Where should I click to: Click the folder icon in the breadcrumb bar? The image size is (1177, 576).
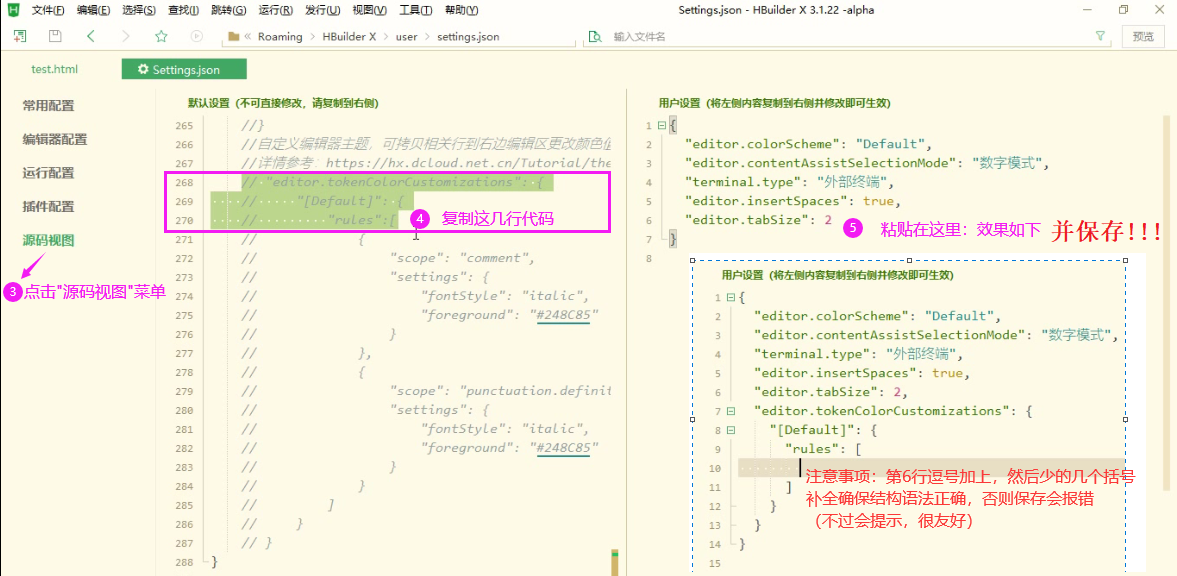pyautogui.click(x=233, y=36)
